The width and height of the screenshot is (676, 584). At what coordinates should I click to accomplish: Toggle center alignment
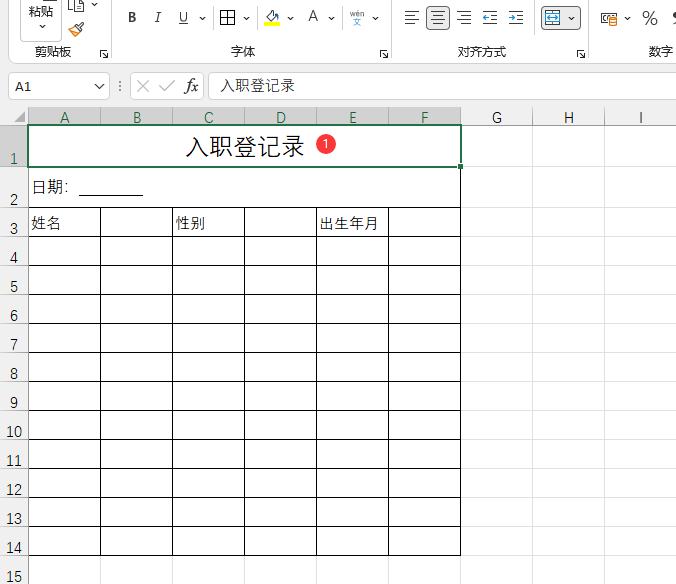pyautogui.click(x=438, y=18)
